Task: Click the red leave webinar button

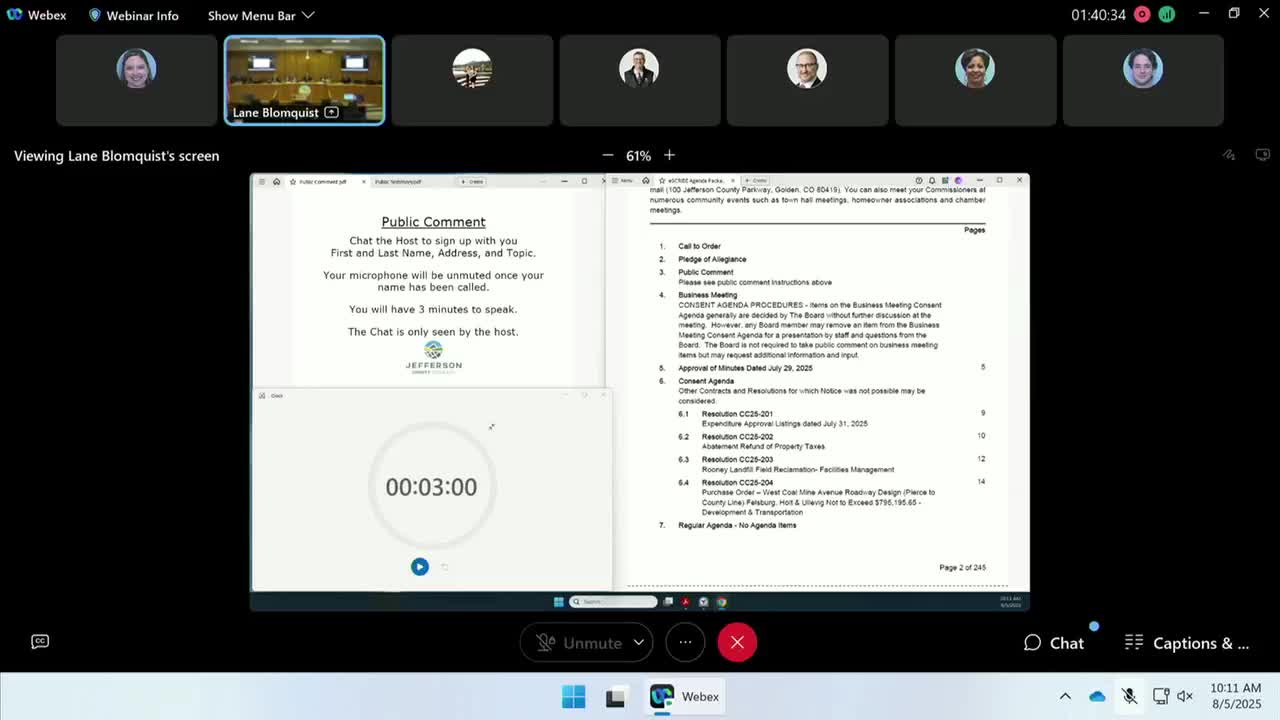Action: pos(737,642)
